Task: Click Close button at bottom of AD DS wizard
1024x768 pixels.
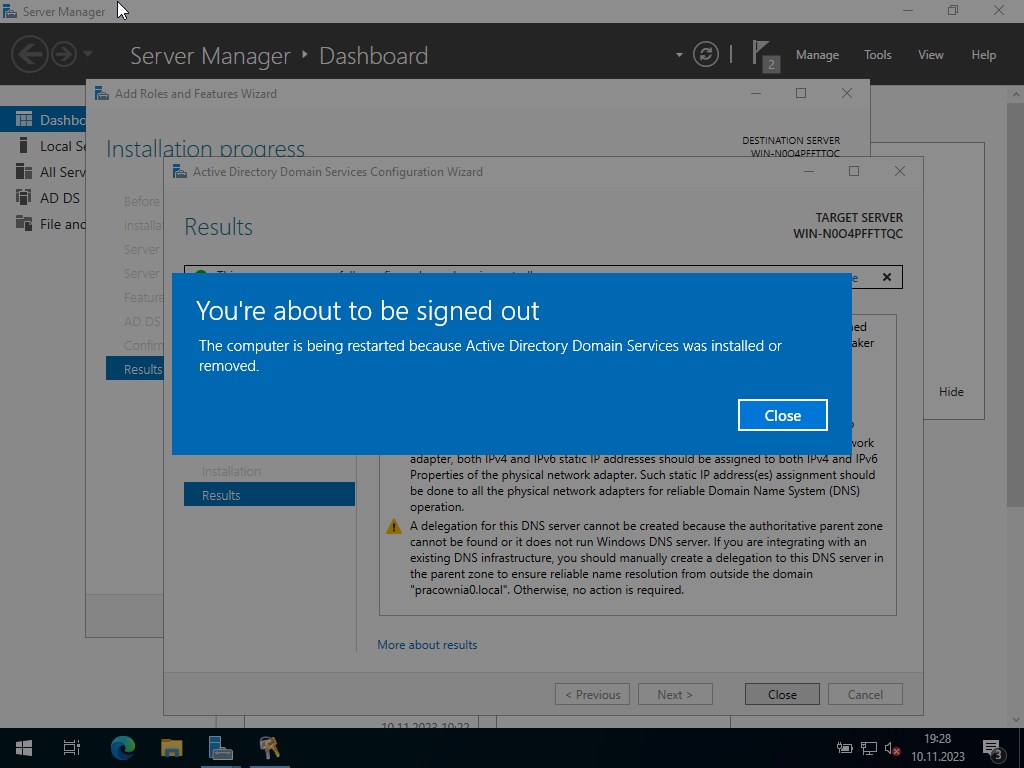Action: [782, 694]
